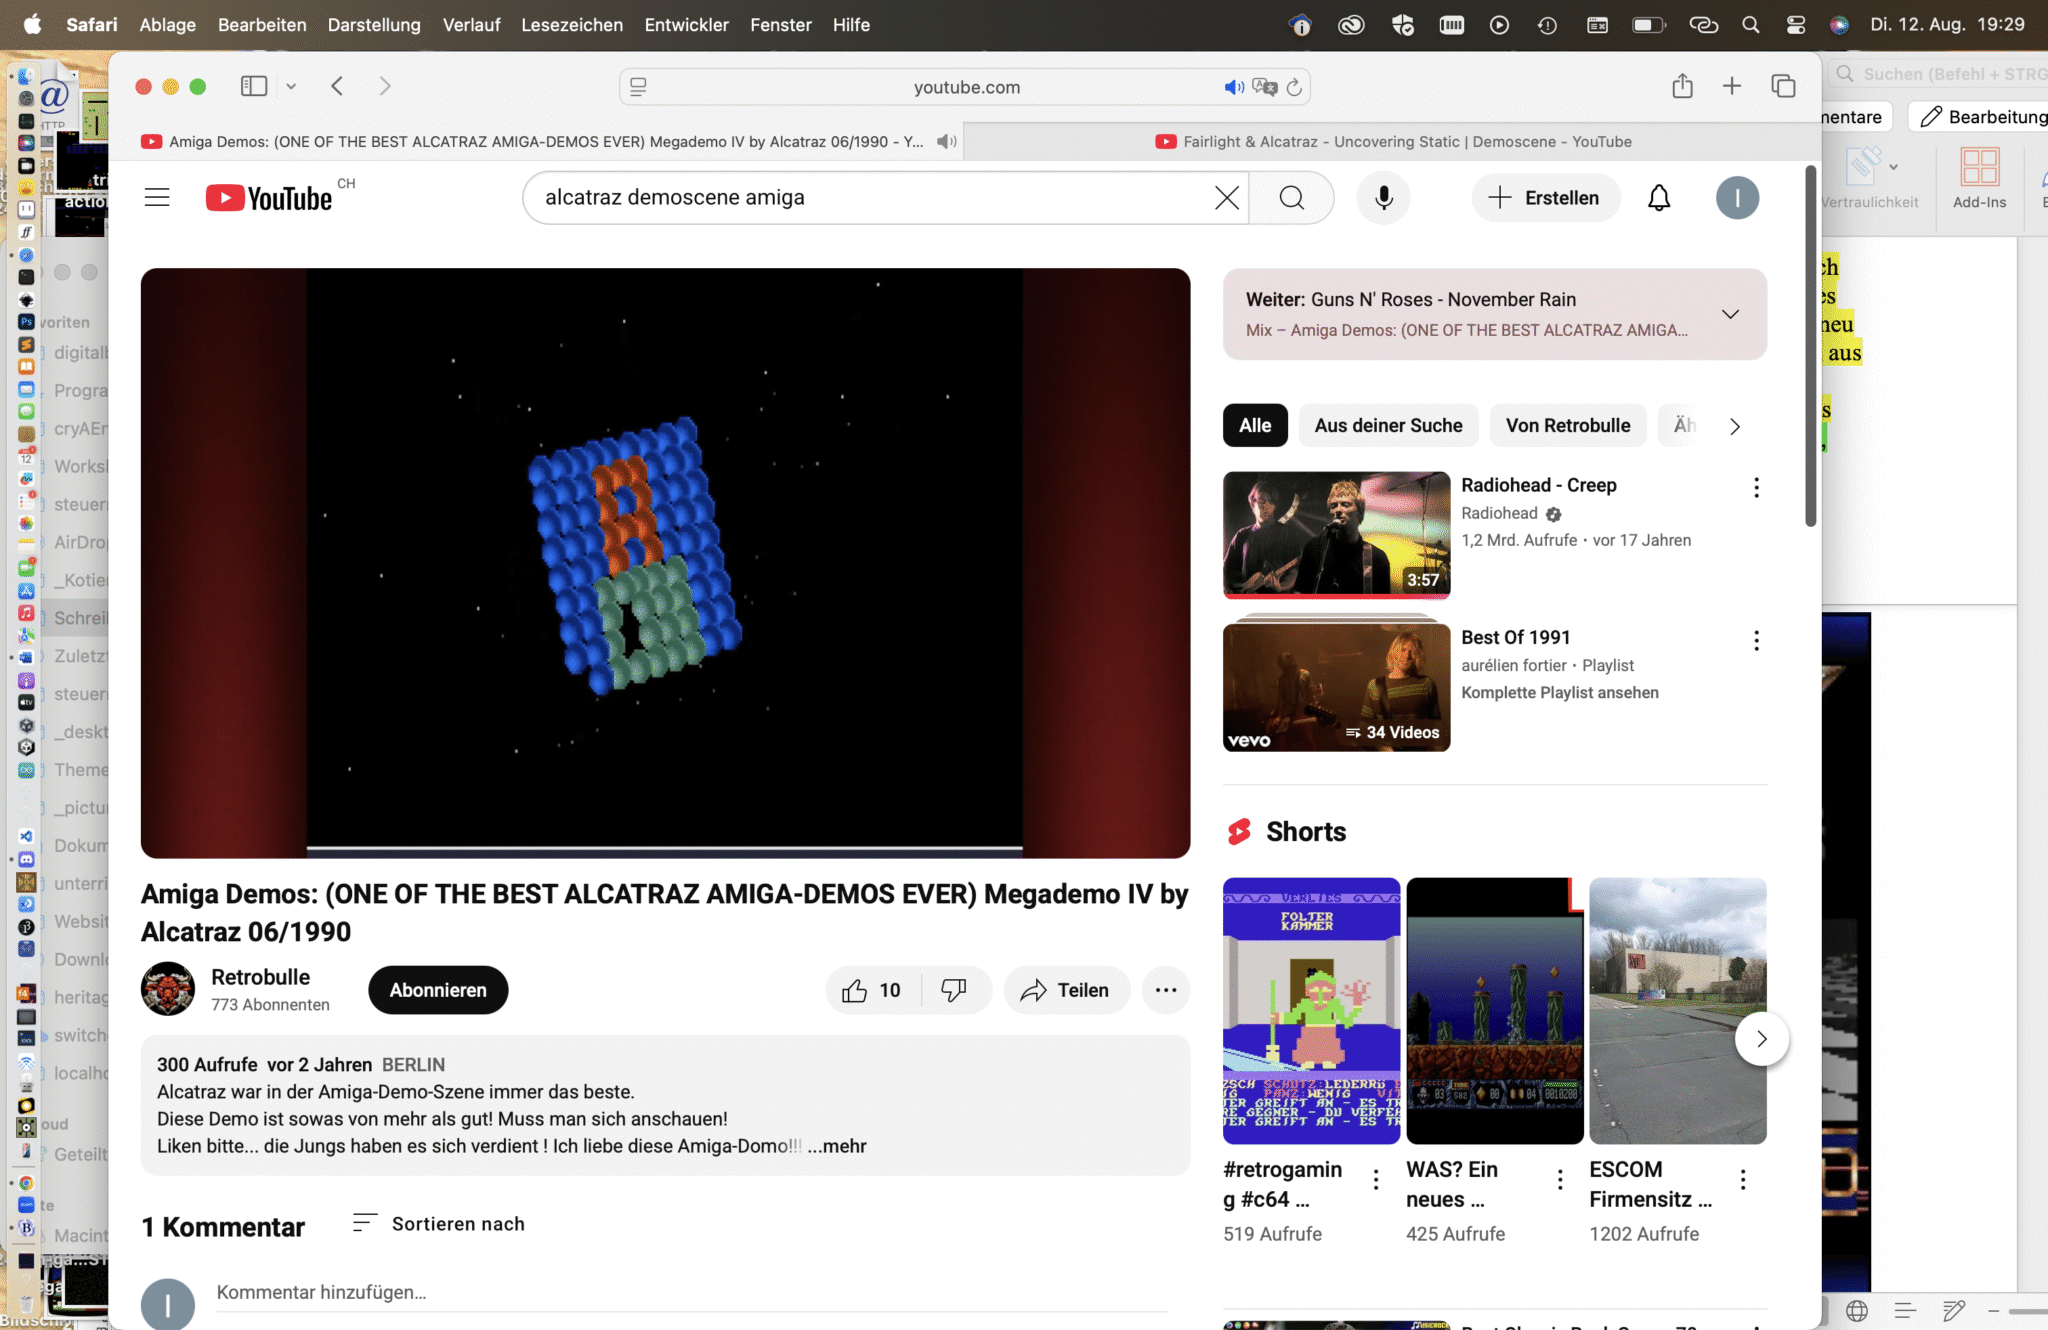The image size is (2048, 1330).
Task: Clear the search field with X
Action: (1226, 197)
